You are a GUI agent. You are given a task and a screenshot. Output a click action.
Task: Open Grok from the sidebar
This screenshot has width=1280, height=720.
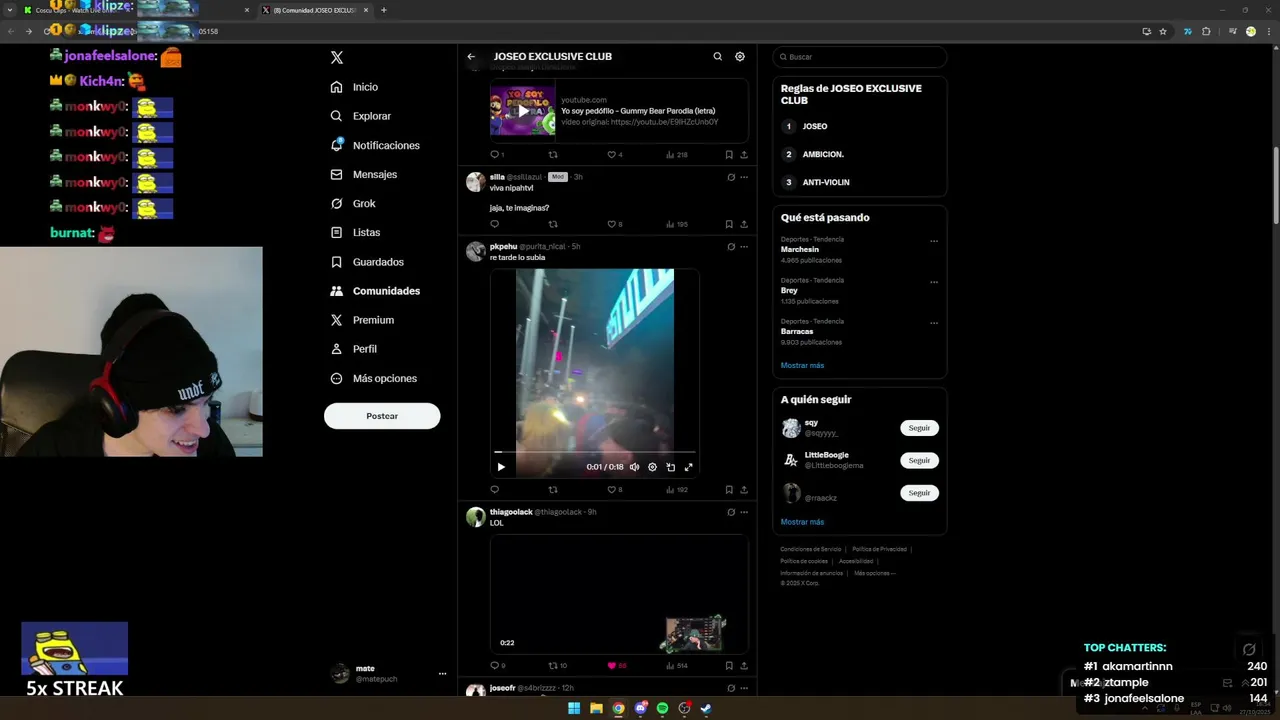[353, 203]
